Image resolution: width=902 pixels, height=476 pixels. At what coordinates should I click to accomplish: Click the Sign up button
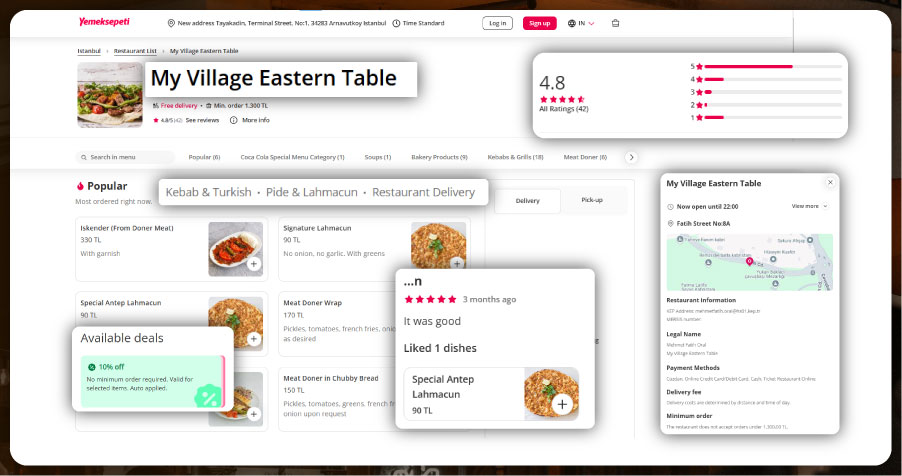539,23
